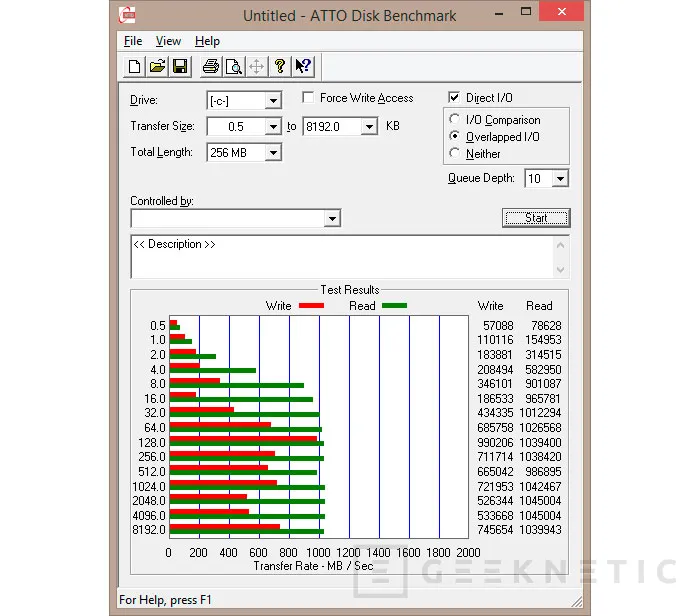Expand the Controlled by dropdown
The image size is (700, 616).
332,219
